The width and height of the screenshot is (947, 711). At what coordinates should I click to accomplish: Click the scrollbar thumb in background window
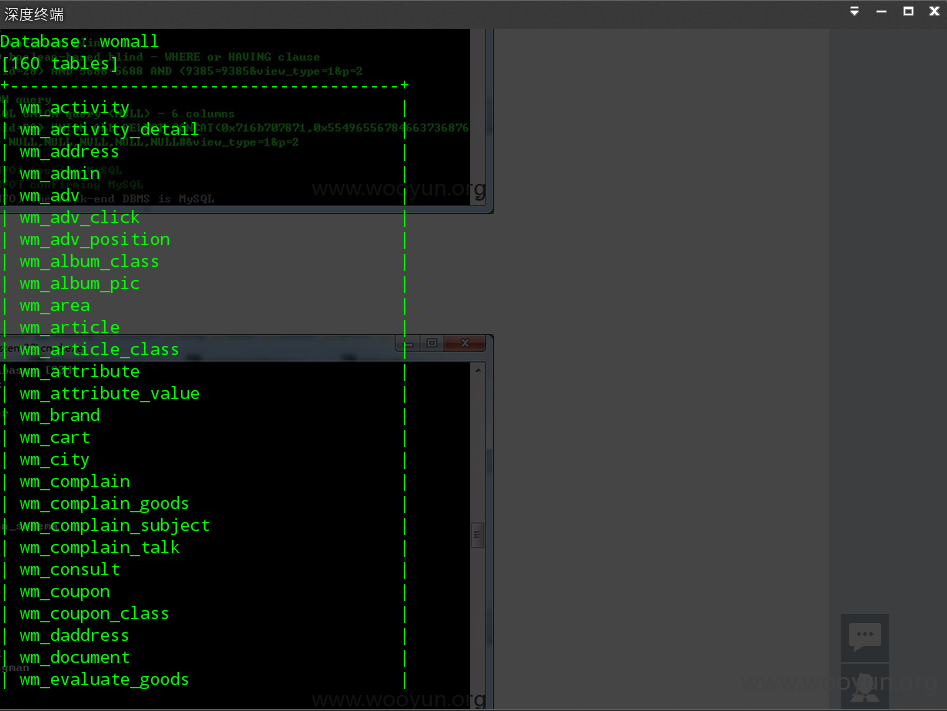[477, 535]
